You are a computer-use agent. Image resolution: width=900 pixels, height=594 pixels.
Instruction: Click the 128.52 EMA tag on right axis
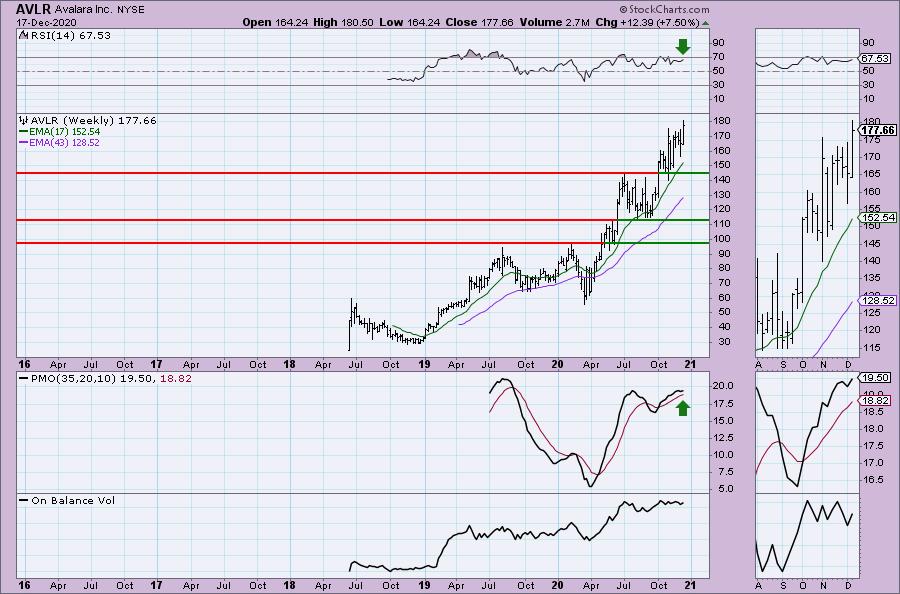(x=877, y=300)
